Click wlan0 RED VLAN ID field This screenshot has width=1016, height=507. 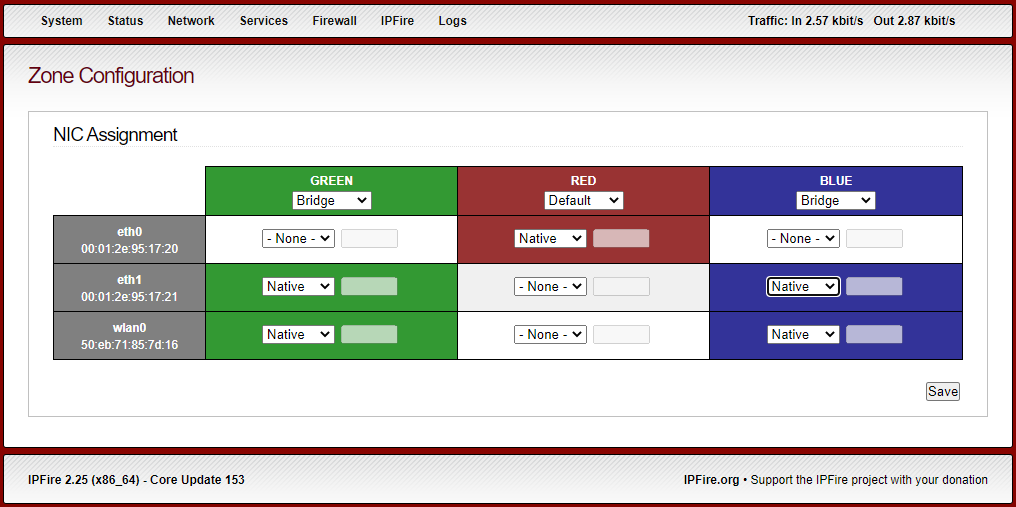coord(621,335)
